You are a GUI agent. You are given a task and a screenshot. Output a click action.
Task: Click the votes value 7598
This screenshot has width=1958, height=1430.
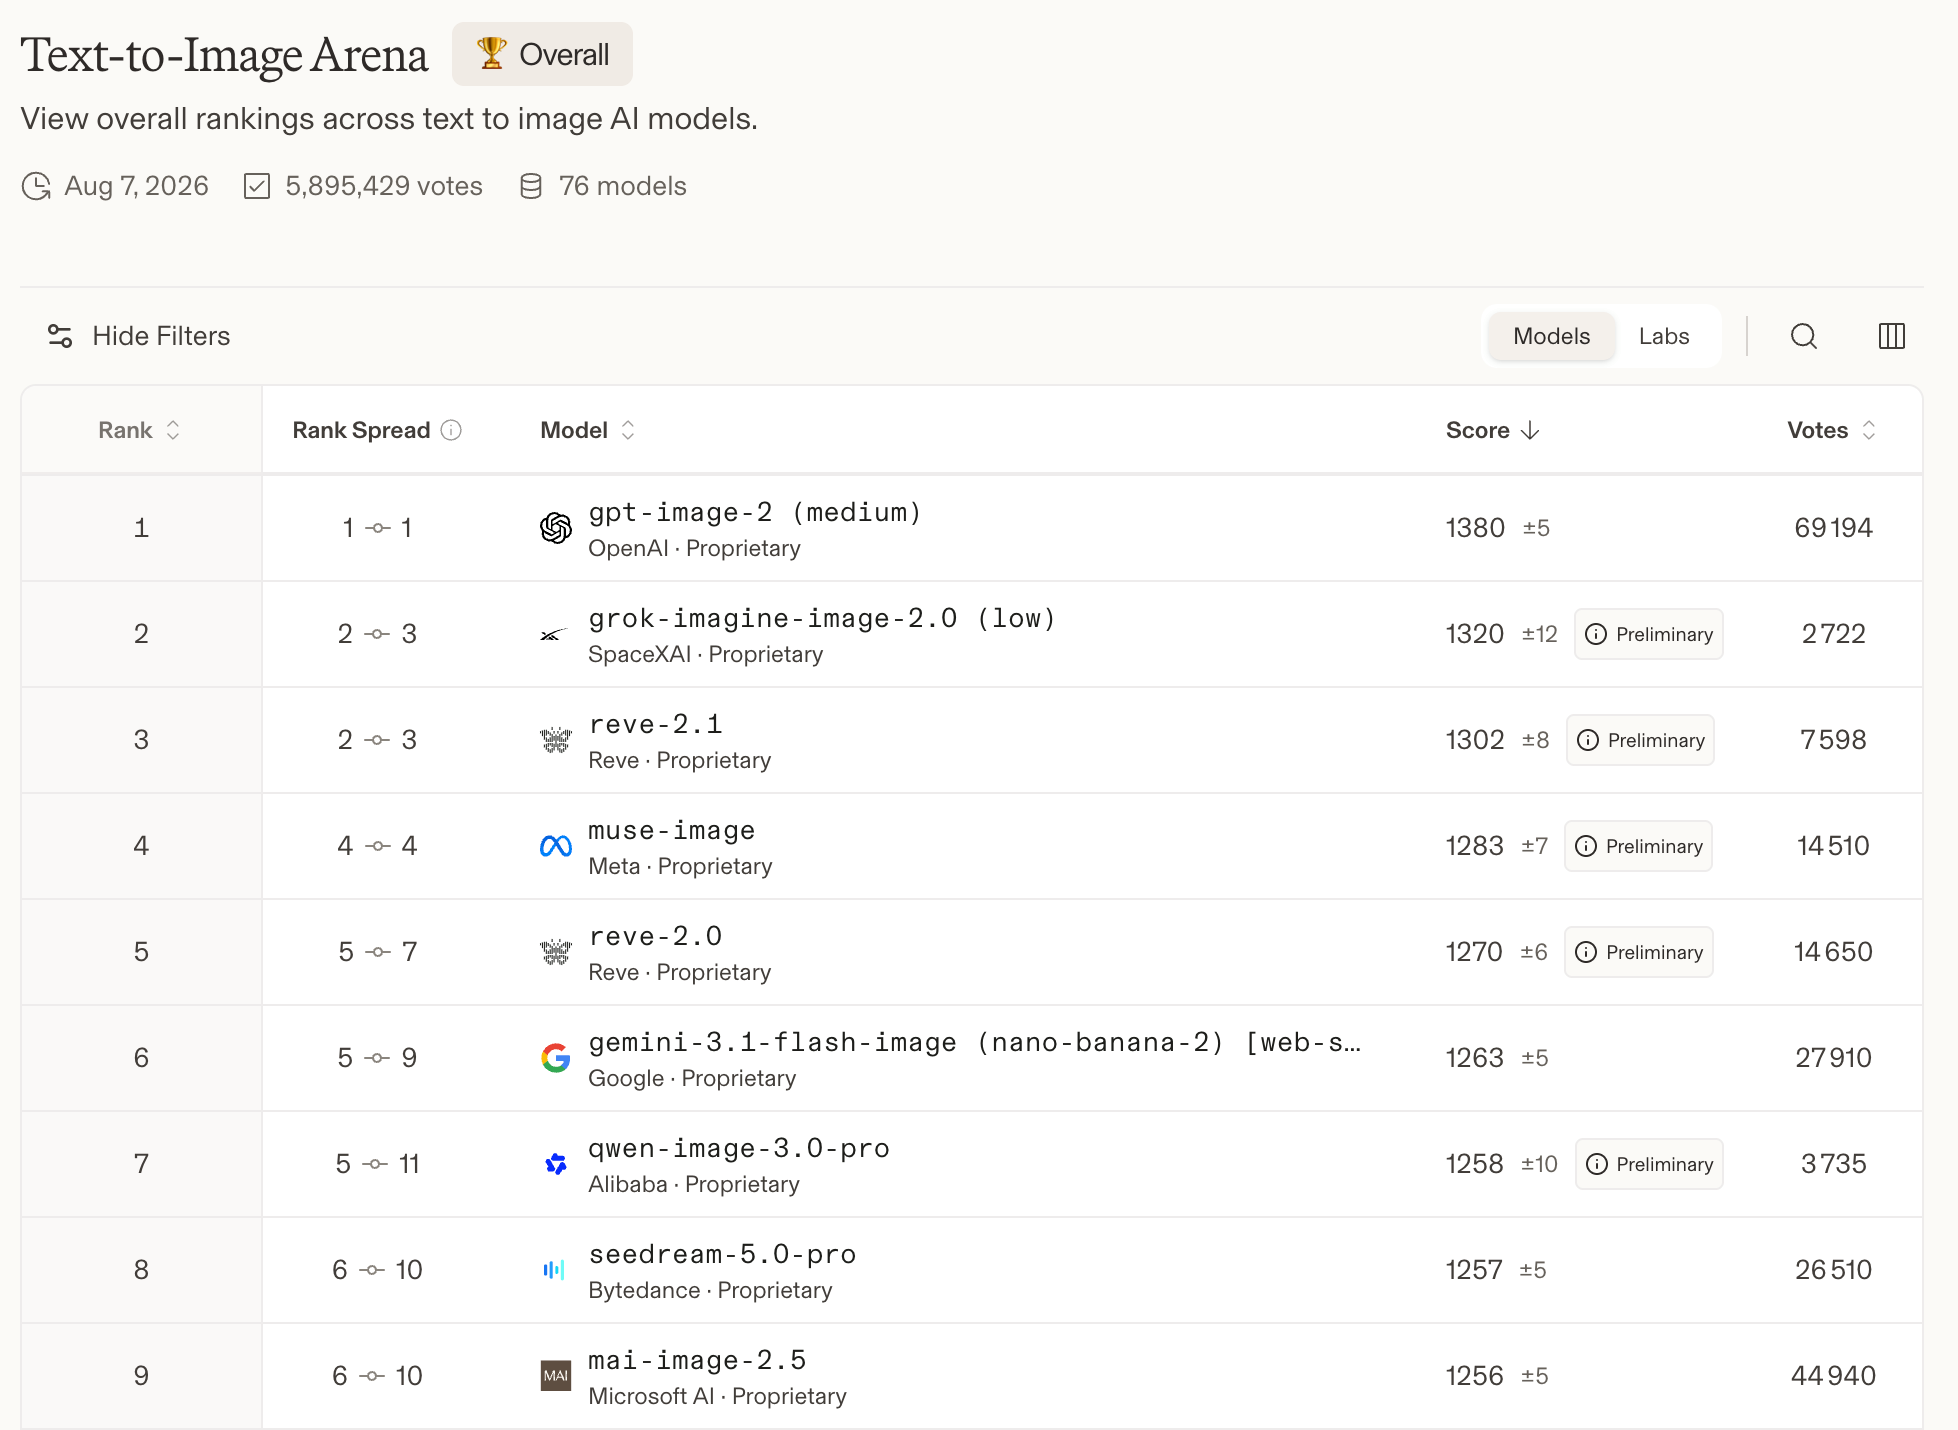pos(1833,740)
